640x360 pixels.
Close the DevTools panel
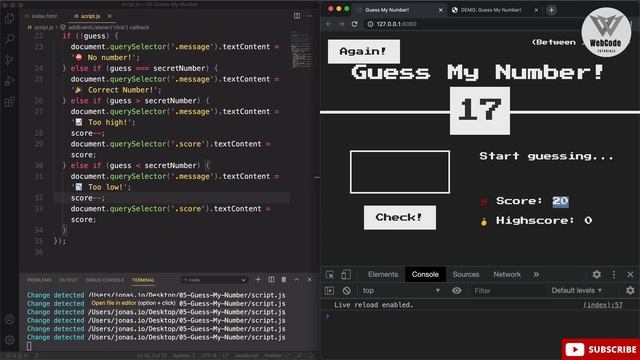630,275
